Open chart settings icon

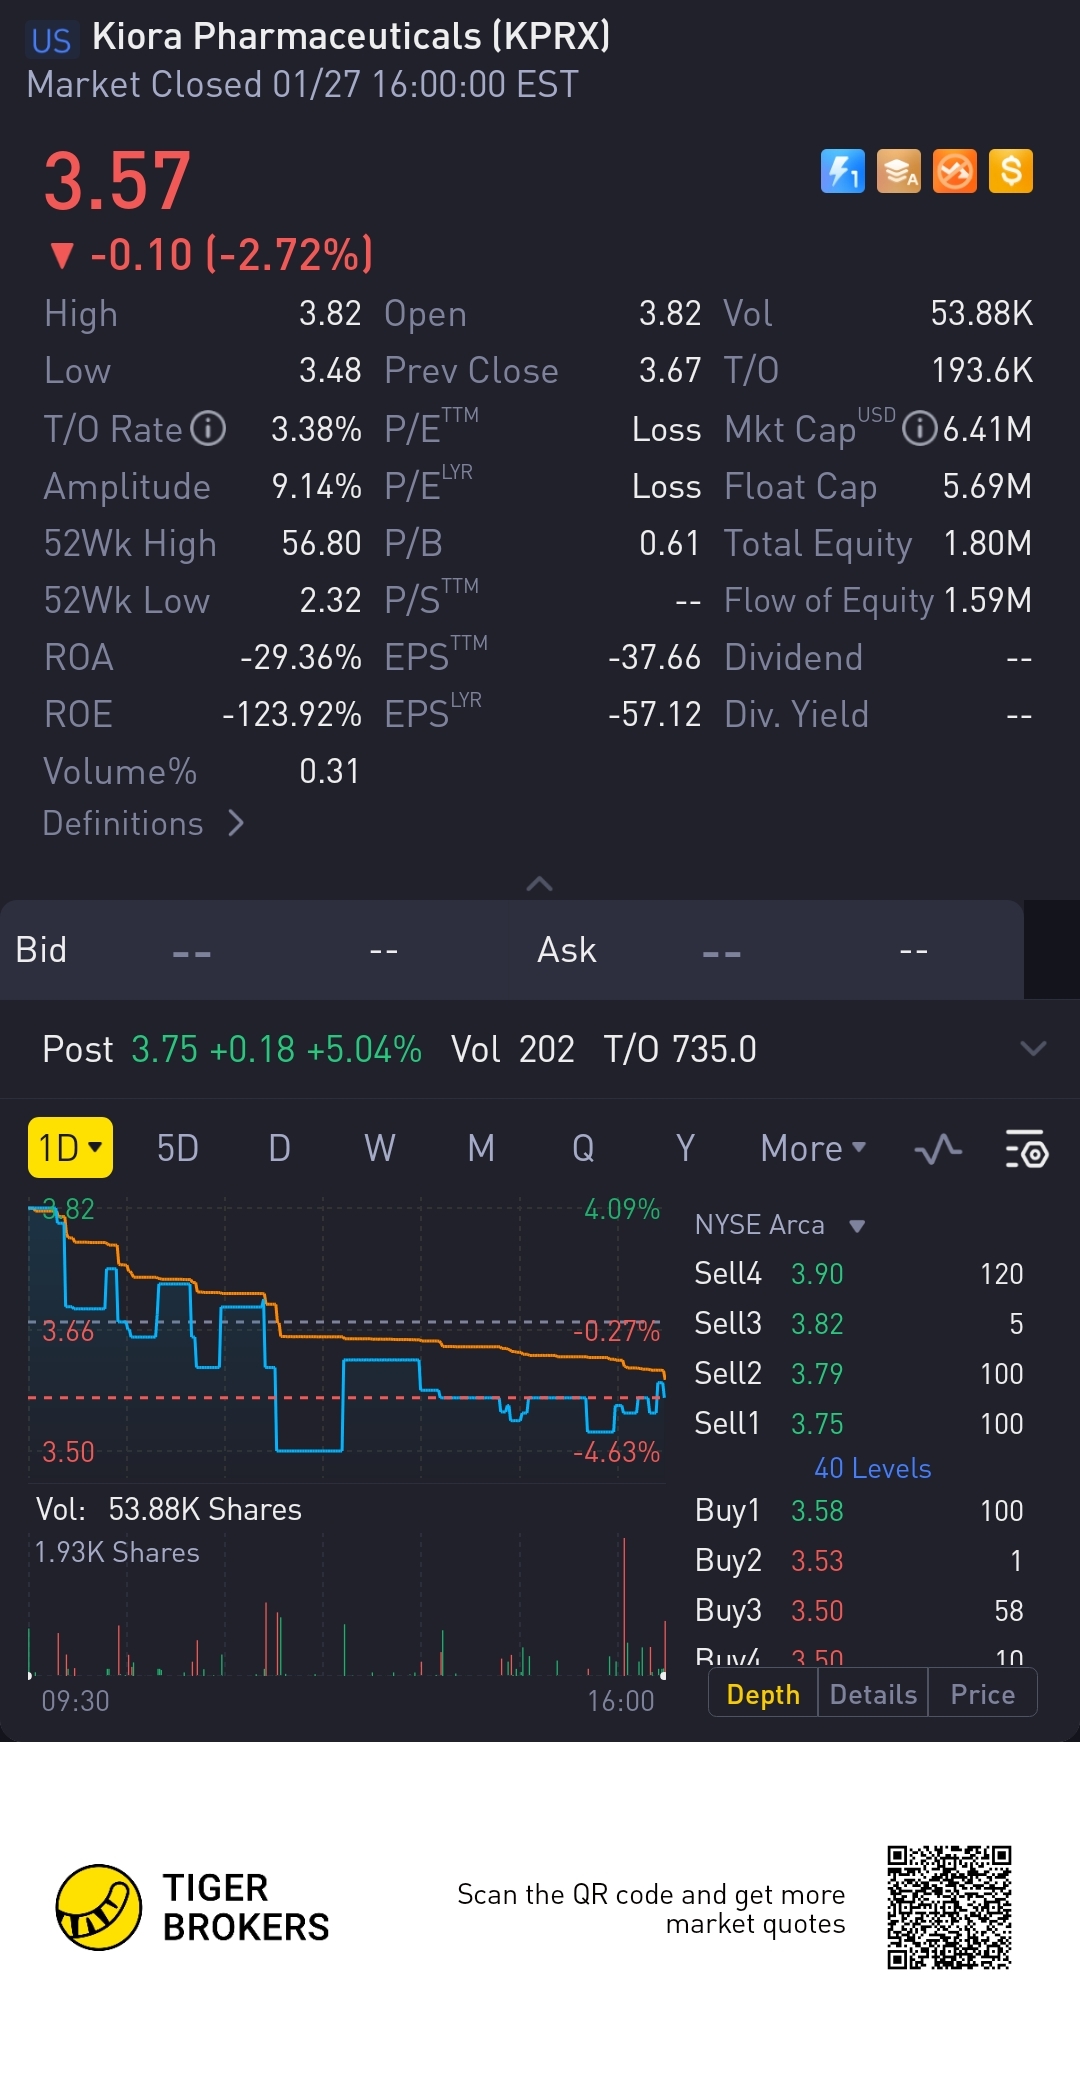(x=1026, y=1149)
